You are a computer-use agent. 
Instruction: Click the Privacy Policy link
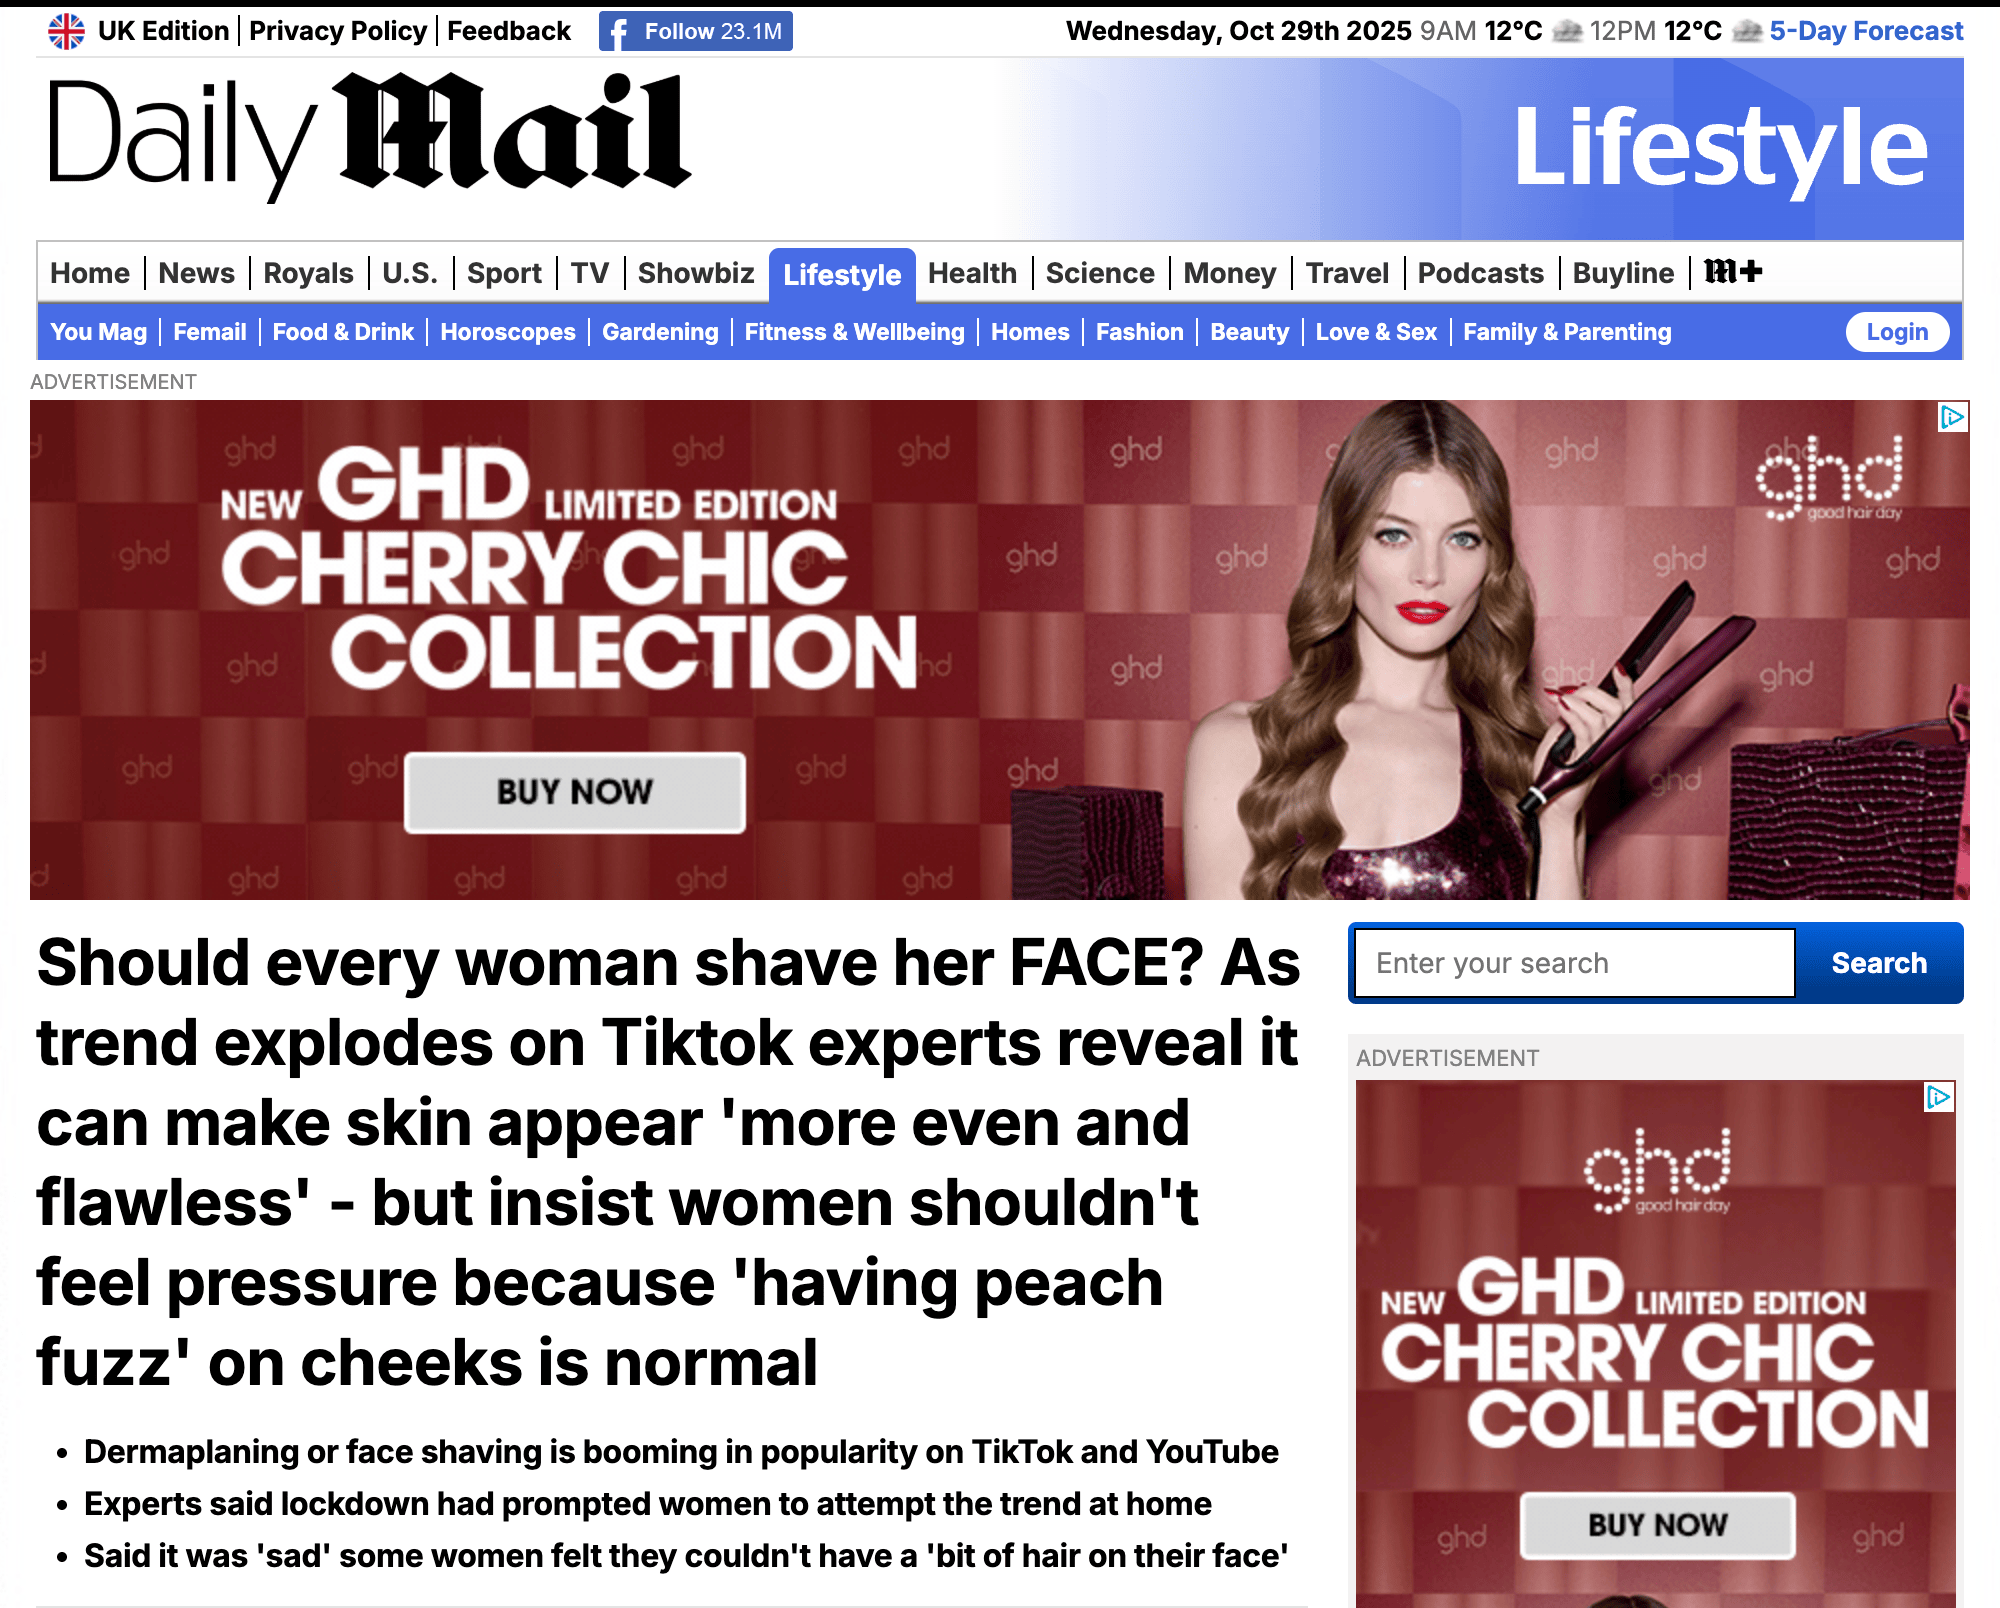[338, 31]
